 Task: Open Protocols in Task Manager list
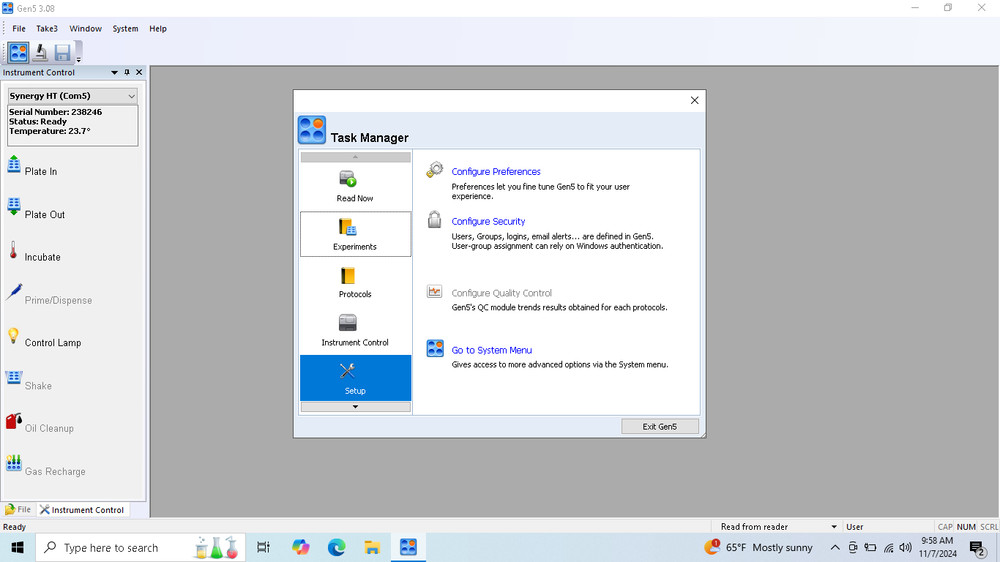[355, 283]
